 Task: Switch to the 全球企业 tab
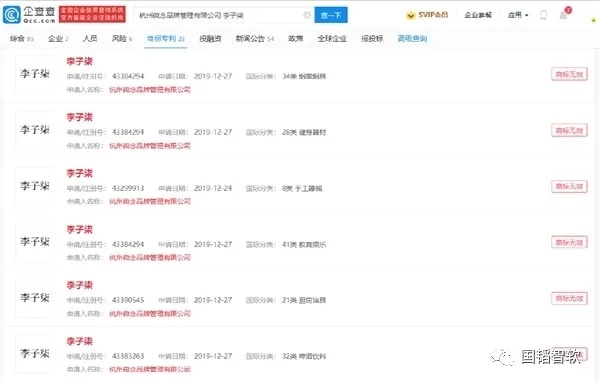(x=332, y=38)
